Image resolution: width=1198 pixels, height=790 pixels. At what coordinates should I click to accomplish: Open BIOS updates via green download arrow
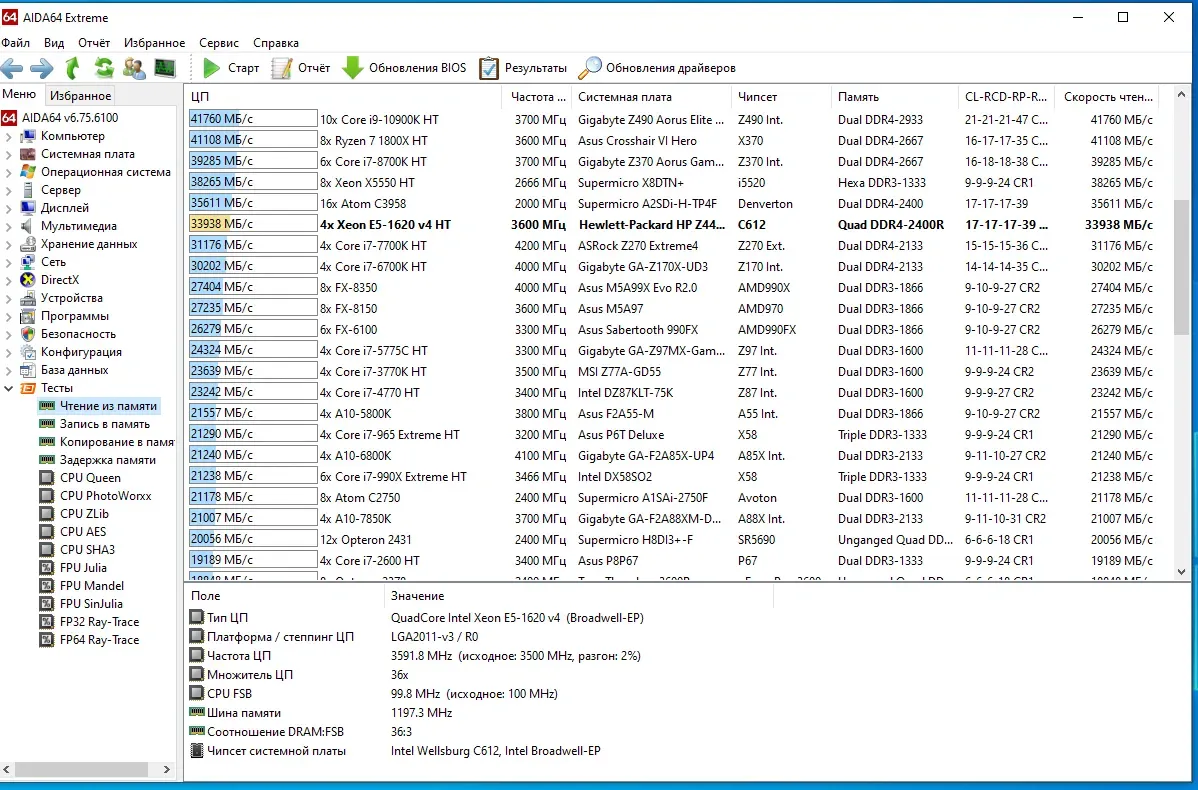coord(353,68)
